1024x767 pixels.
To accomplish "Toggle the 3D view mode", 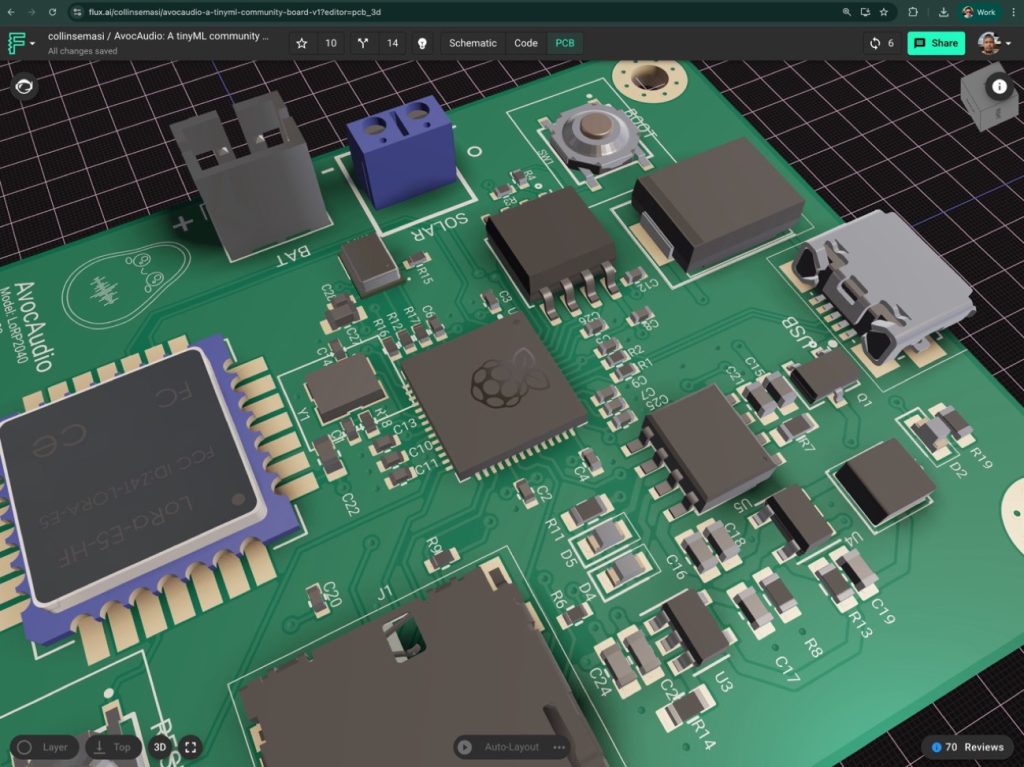I will [x=160, y=747].
